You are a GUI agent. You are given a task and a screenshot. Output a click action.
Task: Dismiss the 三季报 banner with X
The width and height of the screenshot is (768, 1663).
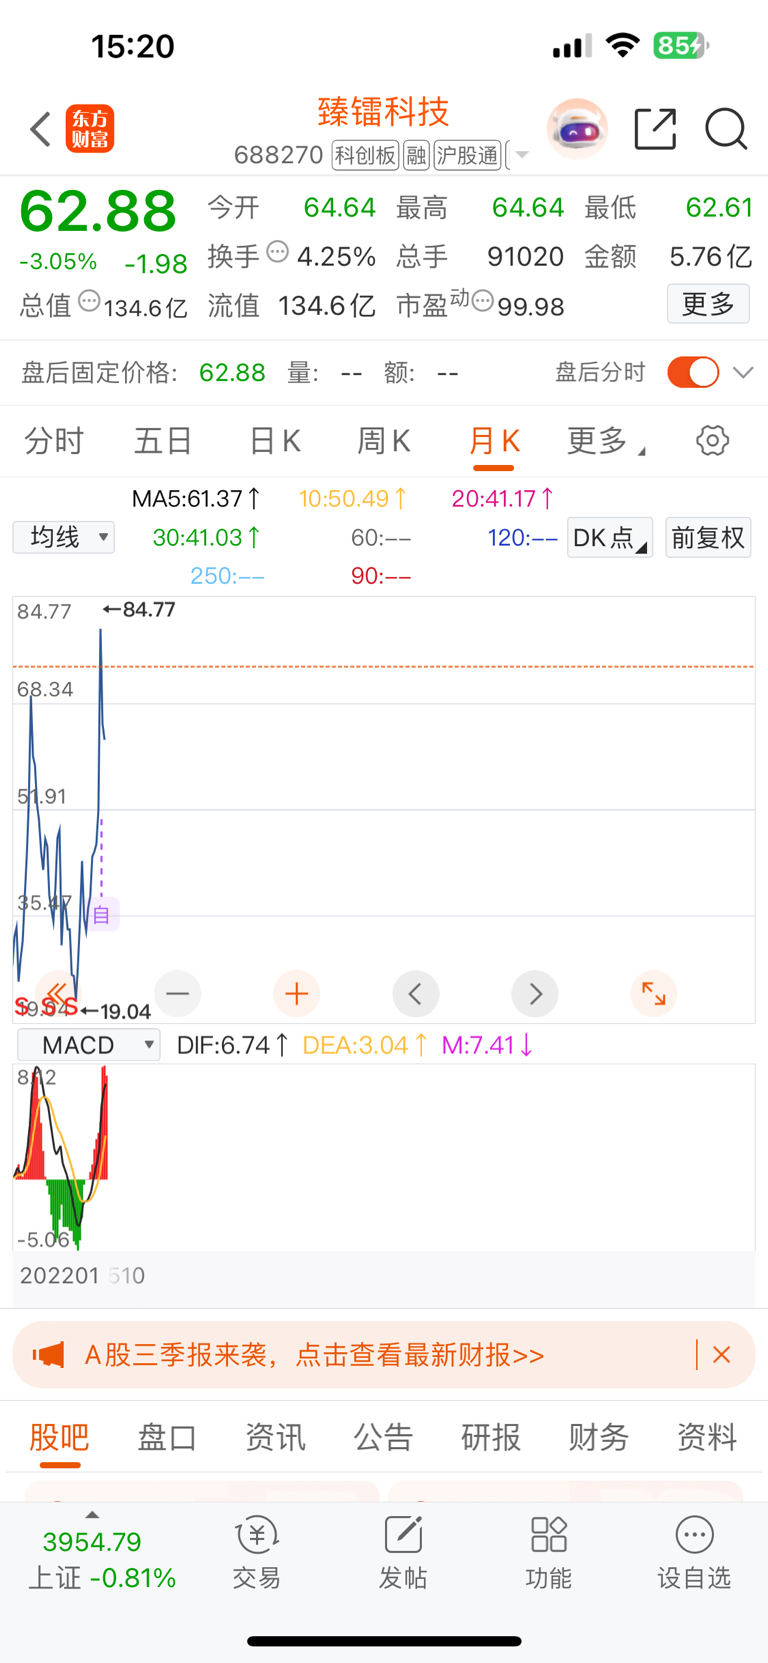(721, 1355)
